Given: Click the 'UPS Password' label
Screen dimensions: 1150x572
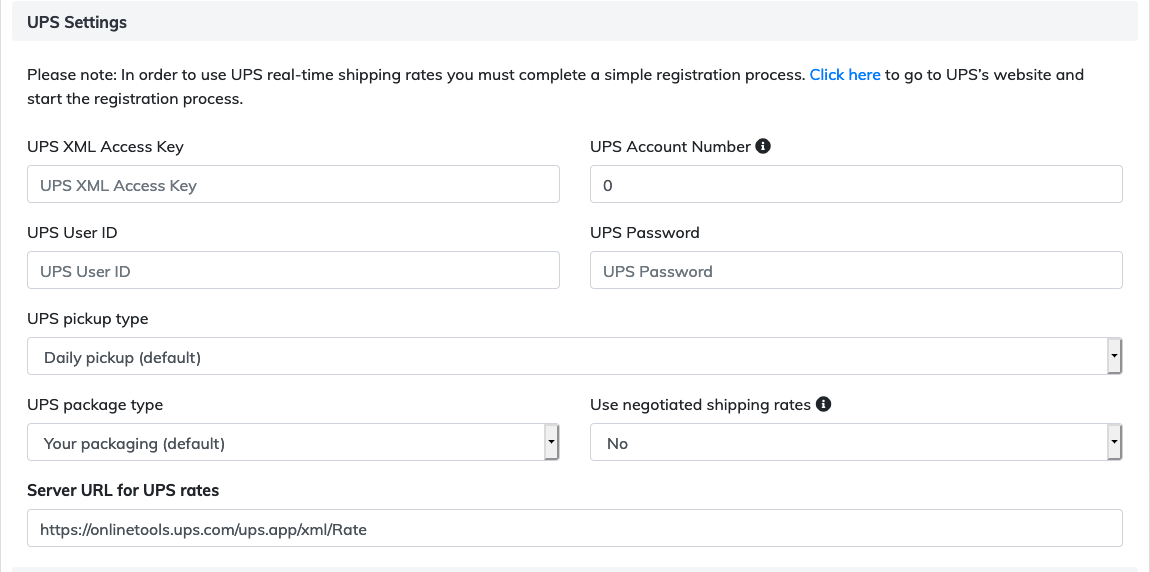Looking at the screenshot, I should coord(644,232).
